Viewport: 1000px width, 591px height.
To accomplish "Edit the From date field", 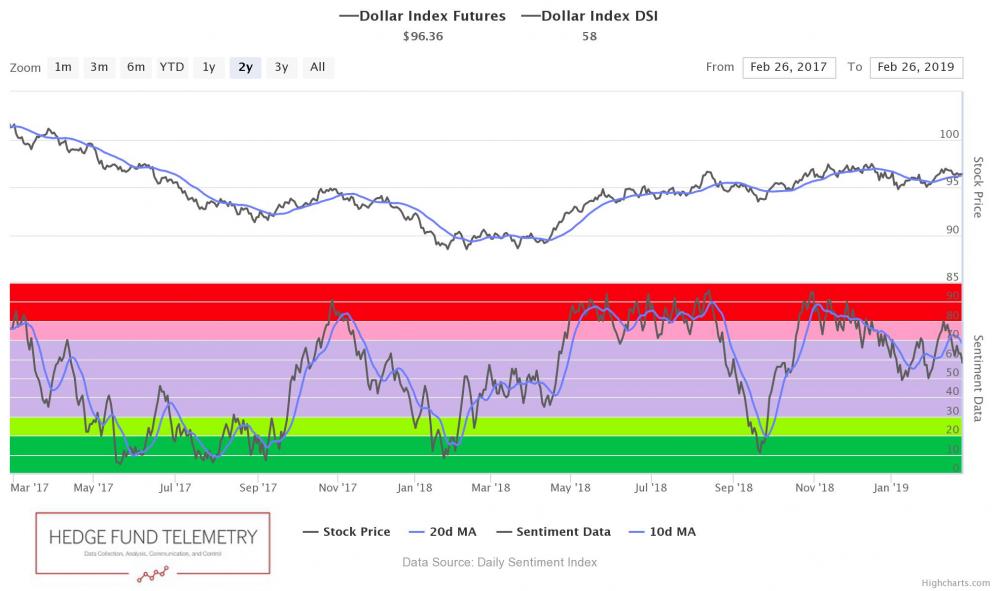I will 789,67.
